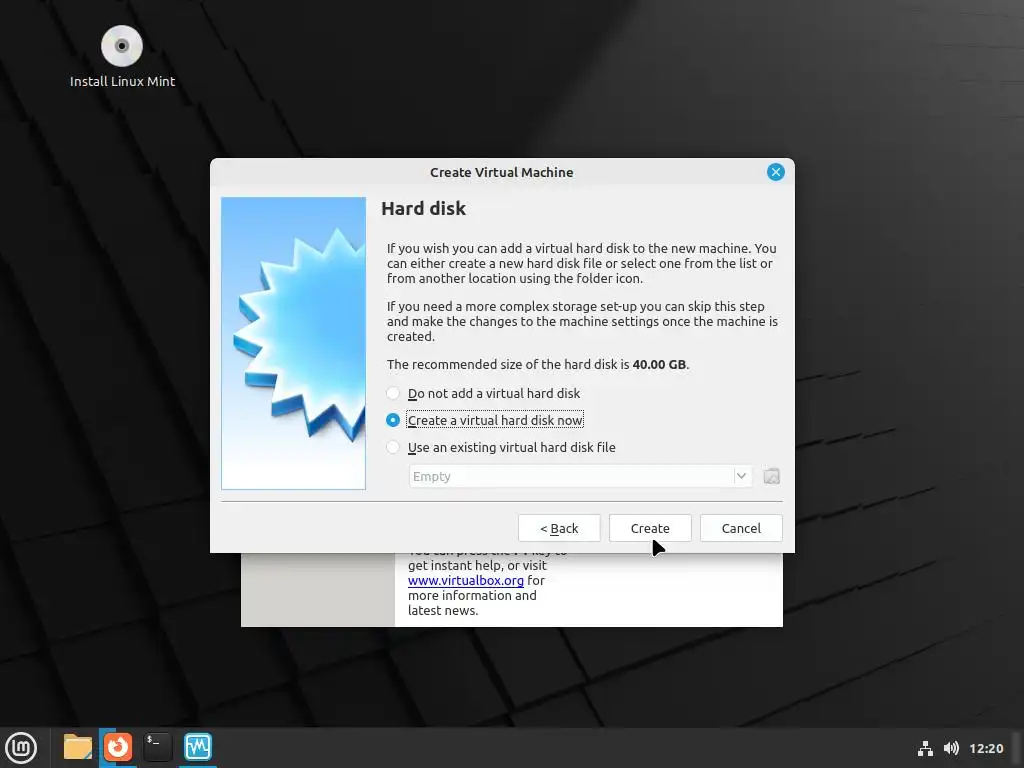Click the Create button
The height and width of the screenshot is (768, 1024).
pos(650,528)
